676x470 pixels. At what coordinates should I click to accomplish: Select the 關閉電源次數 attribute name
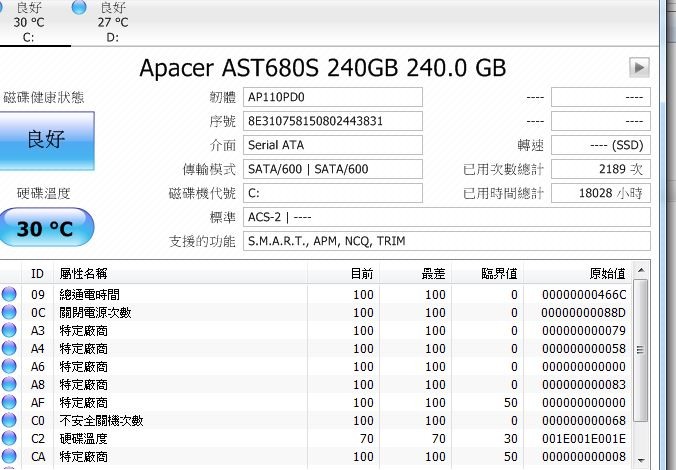[95, 313]
